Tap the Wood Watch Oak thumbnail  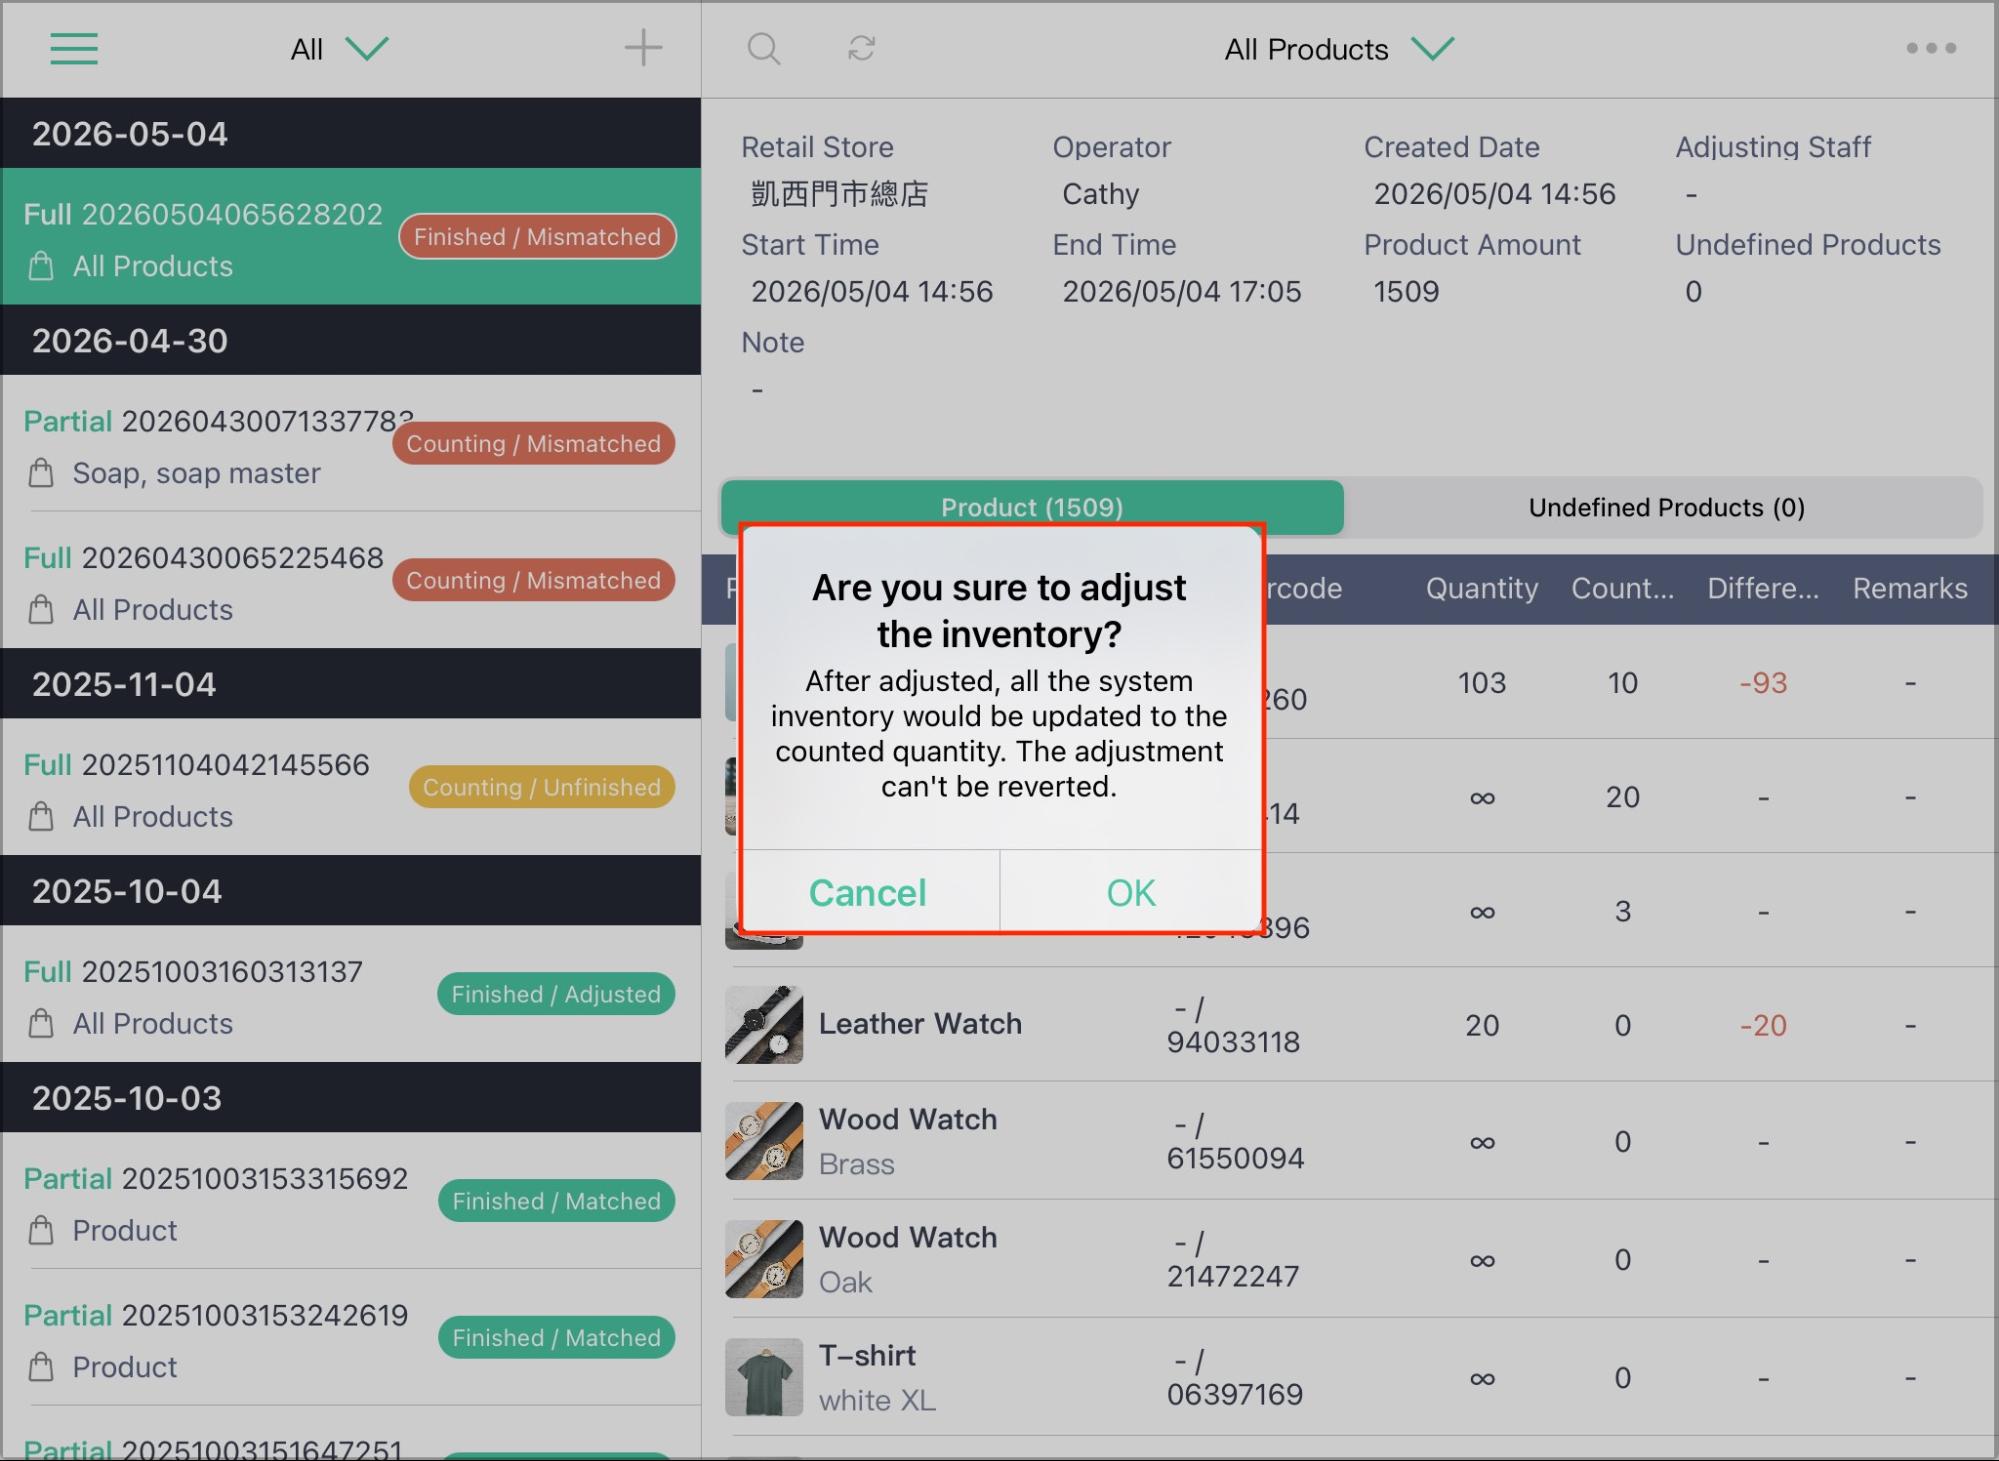click(x=764, y=1259)
